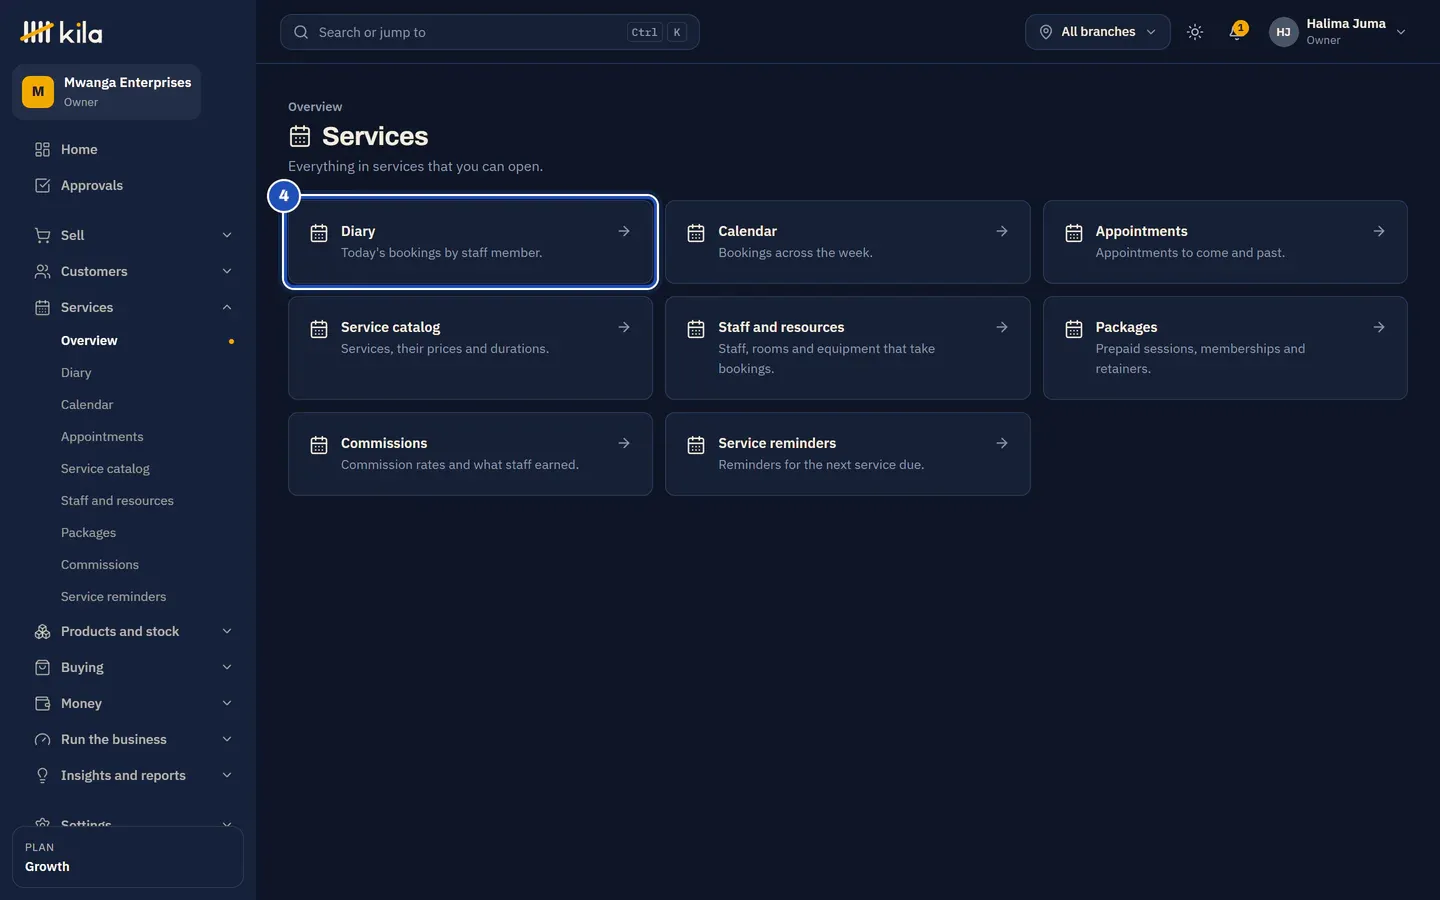
Task: Click the HJ user avatar
Action: point(1284,32)
